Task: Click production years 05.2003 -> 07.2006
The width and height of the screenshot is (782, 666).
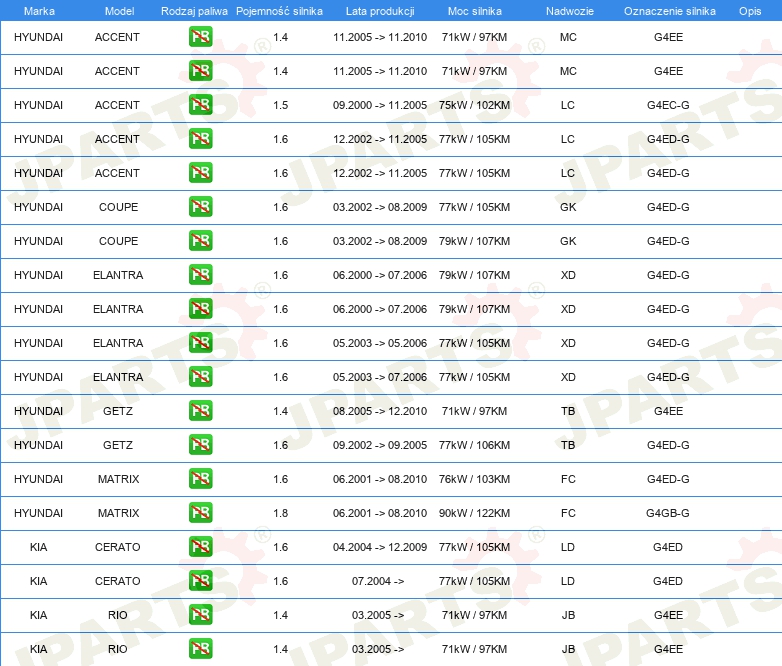Action: point(380,377)
